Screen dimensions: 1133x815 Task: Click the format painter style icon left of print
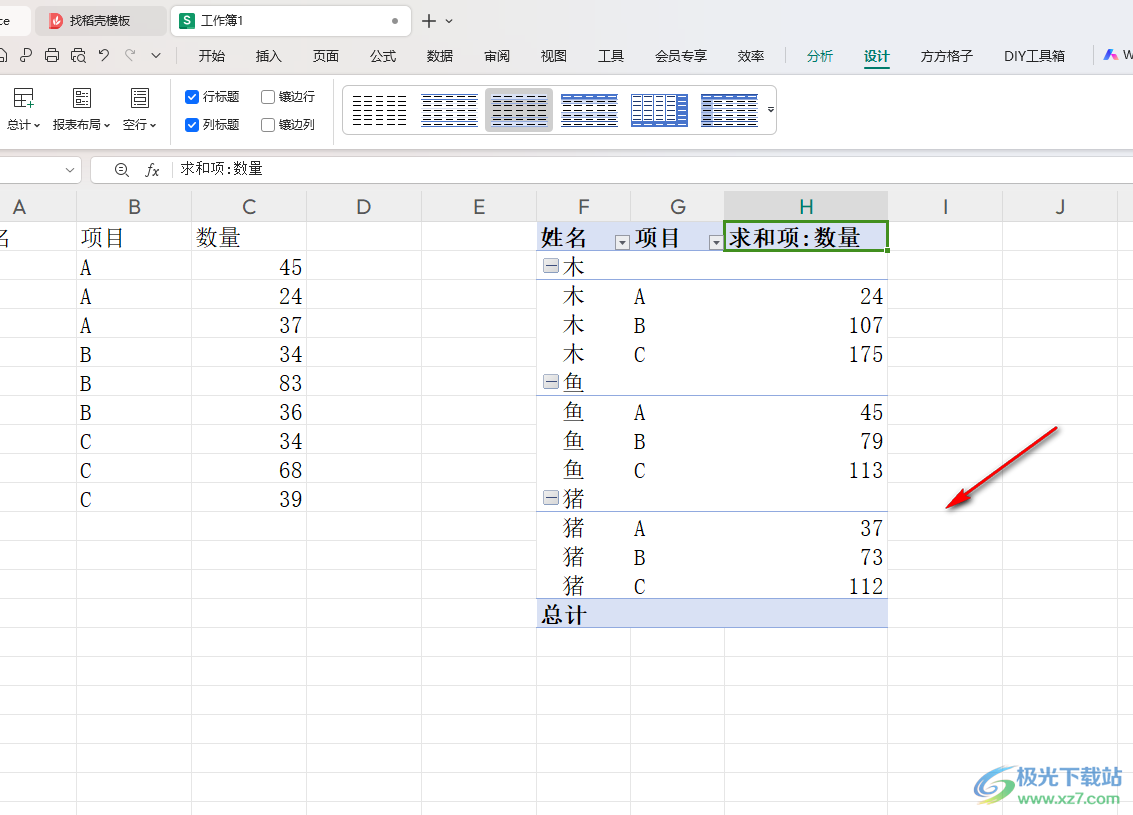pyautogui.click(x=26, y=55)
